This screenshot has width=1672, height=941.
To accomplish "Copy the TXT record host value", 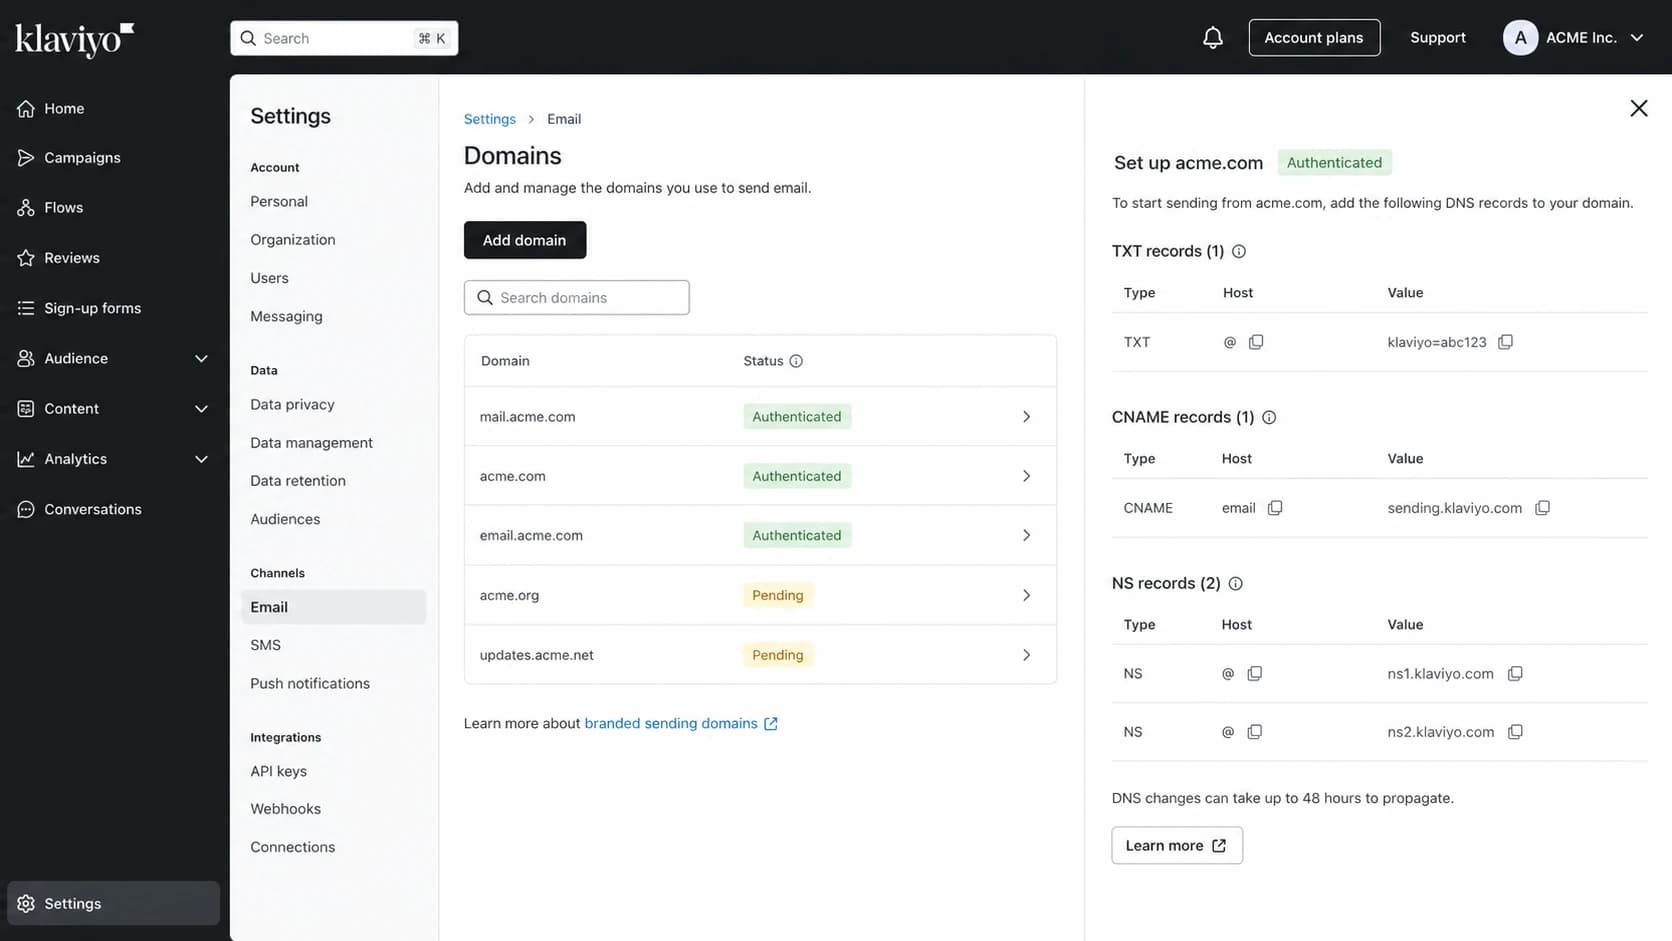I will (x=1256, y=342).
